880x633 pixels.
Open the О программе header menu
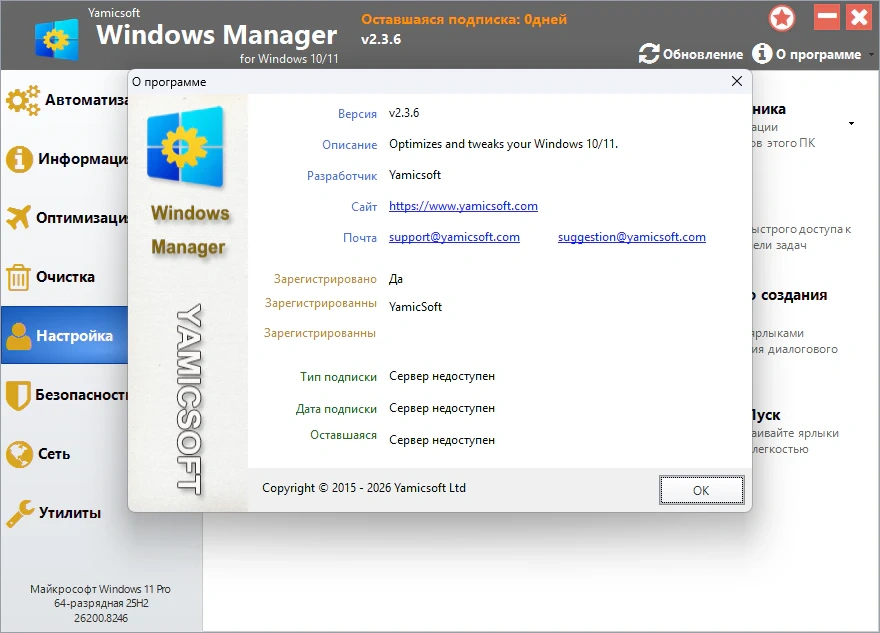(x=818, y=54)
